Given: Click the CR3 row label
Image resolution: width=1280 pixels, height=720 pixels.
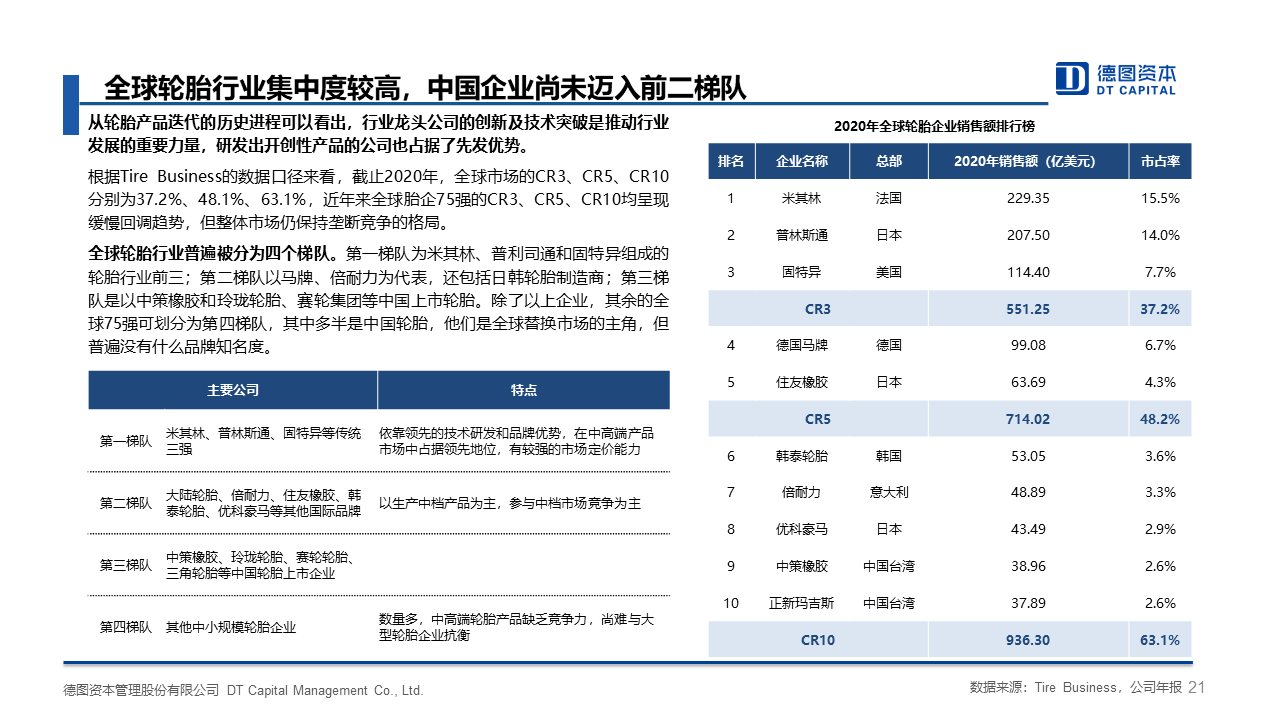Looking at the screenshot, I should (817, 309).
